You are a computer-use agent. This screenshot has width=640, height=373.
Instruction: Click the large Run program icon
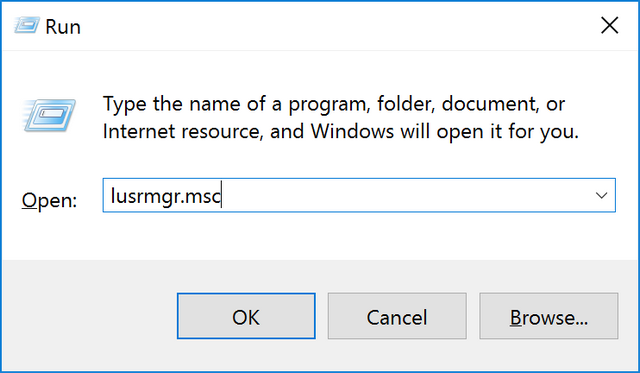point(49,115)
